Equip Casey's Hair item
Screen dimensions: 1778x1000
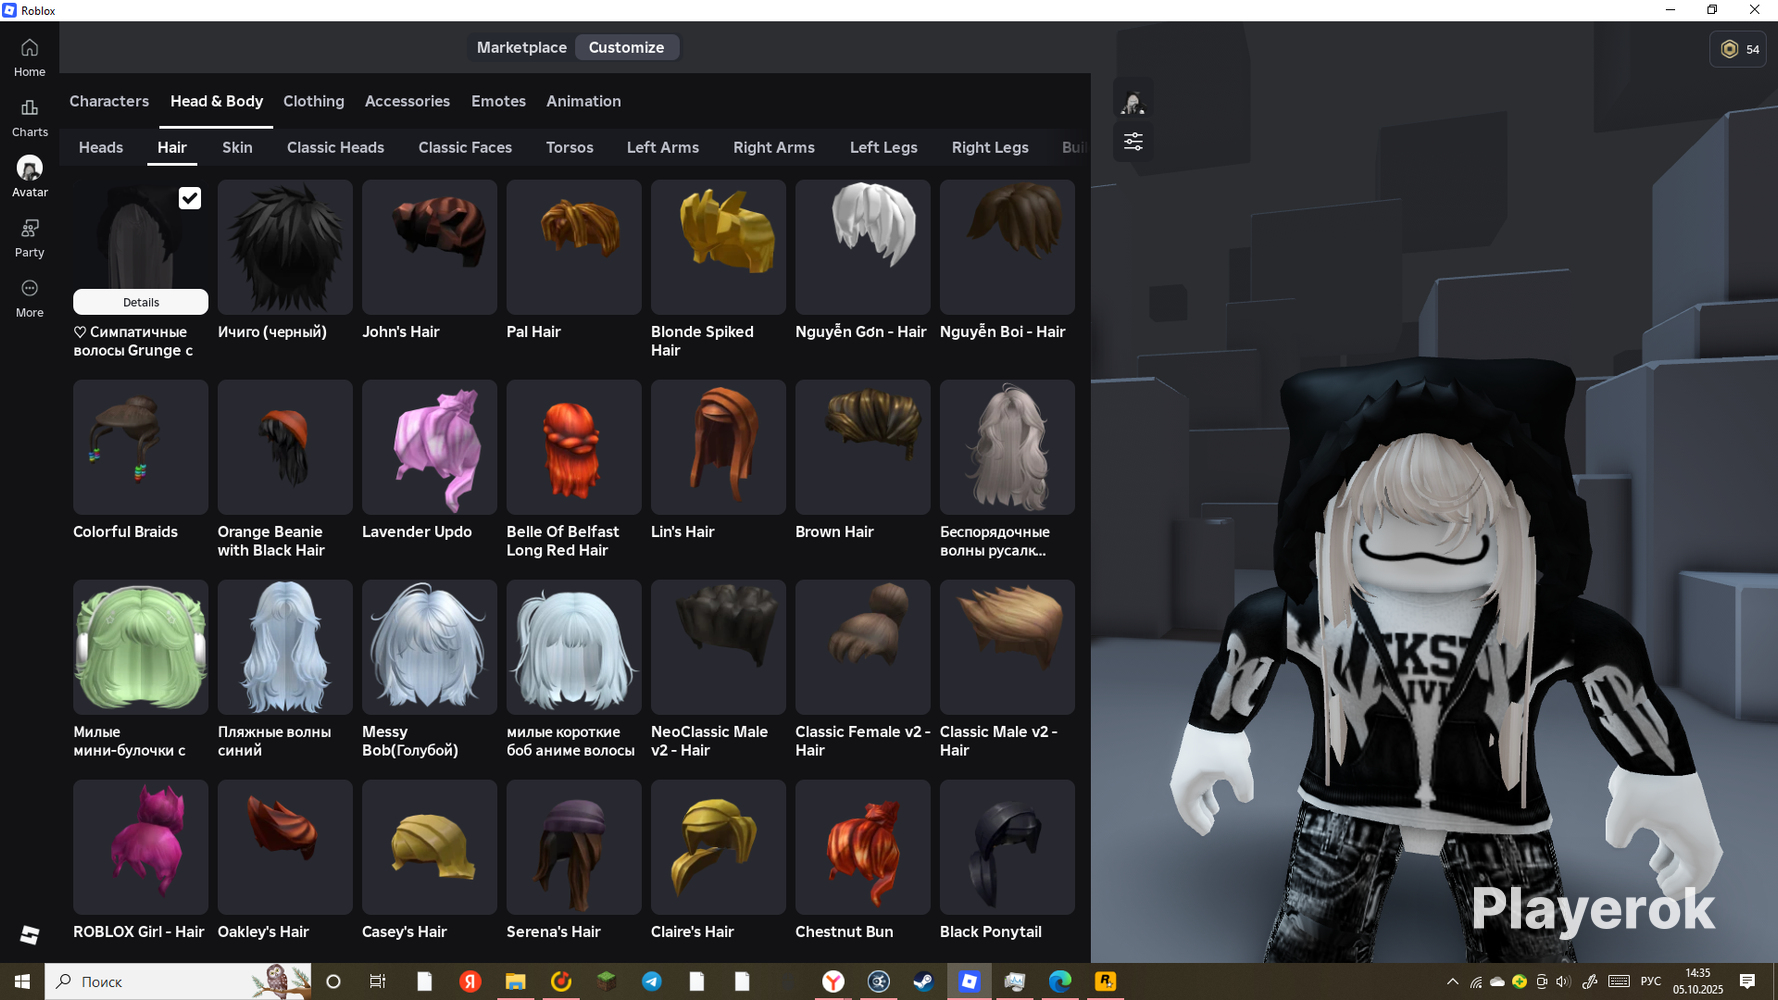[x=430, y=847]
